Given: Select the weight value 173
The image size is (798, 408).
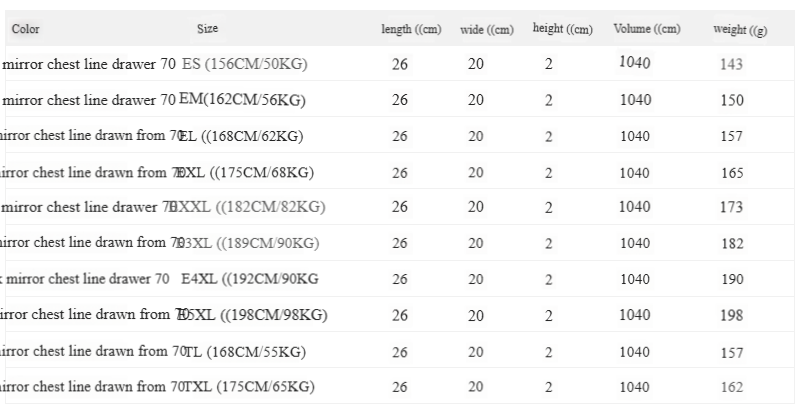Looking at the screenshot, I should [732, 207].
